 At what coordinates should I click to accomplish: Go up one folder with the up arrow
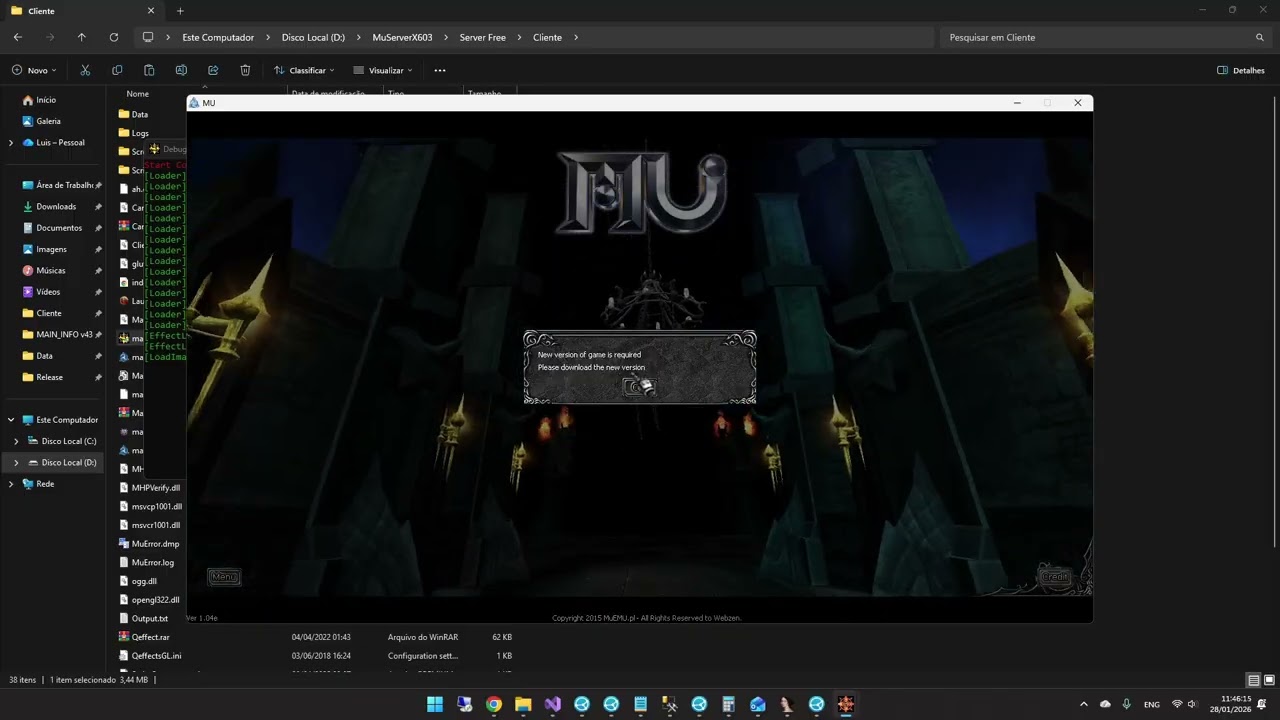[82, 37]
